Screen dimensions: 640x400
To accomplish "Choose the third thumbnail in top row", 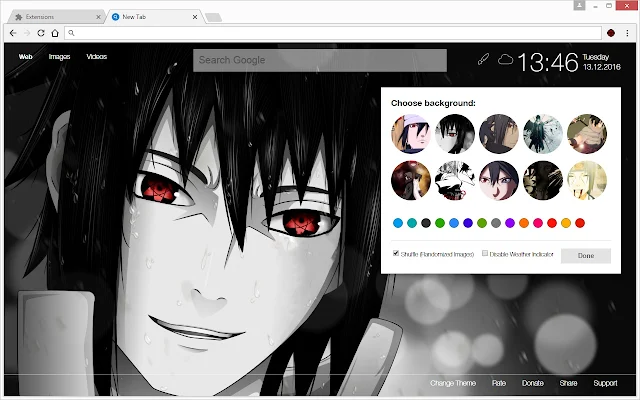I will coord(499,134).
